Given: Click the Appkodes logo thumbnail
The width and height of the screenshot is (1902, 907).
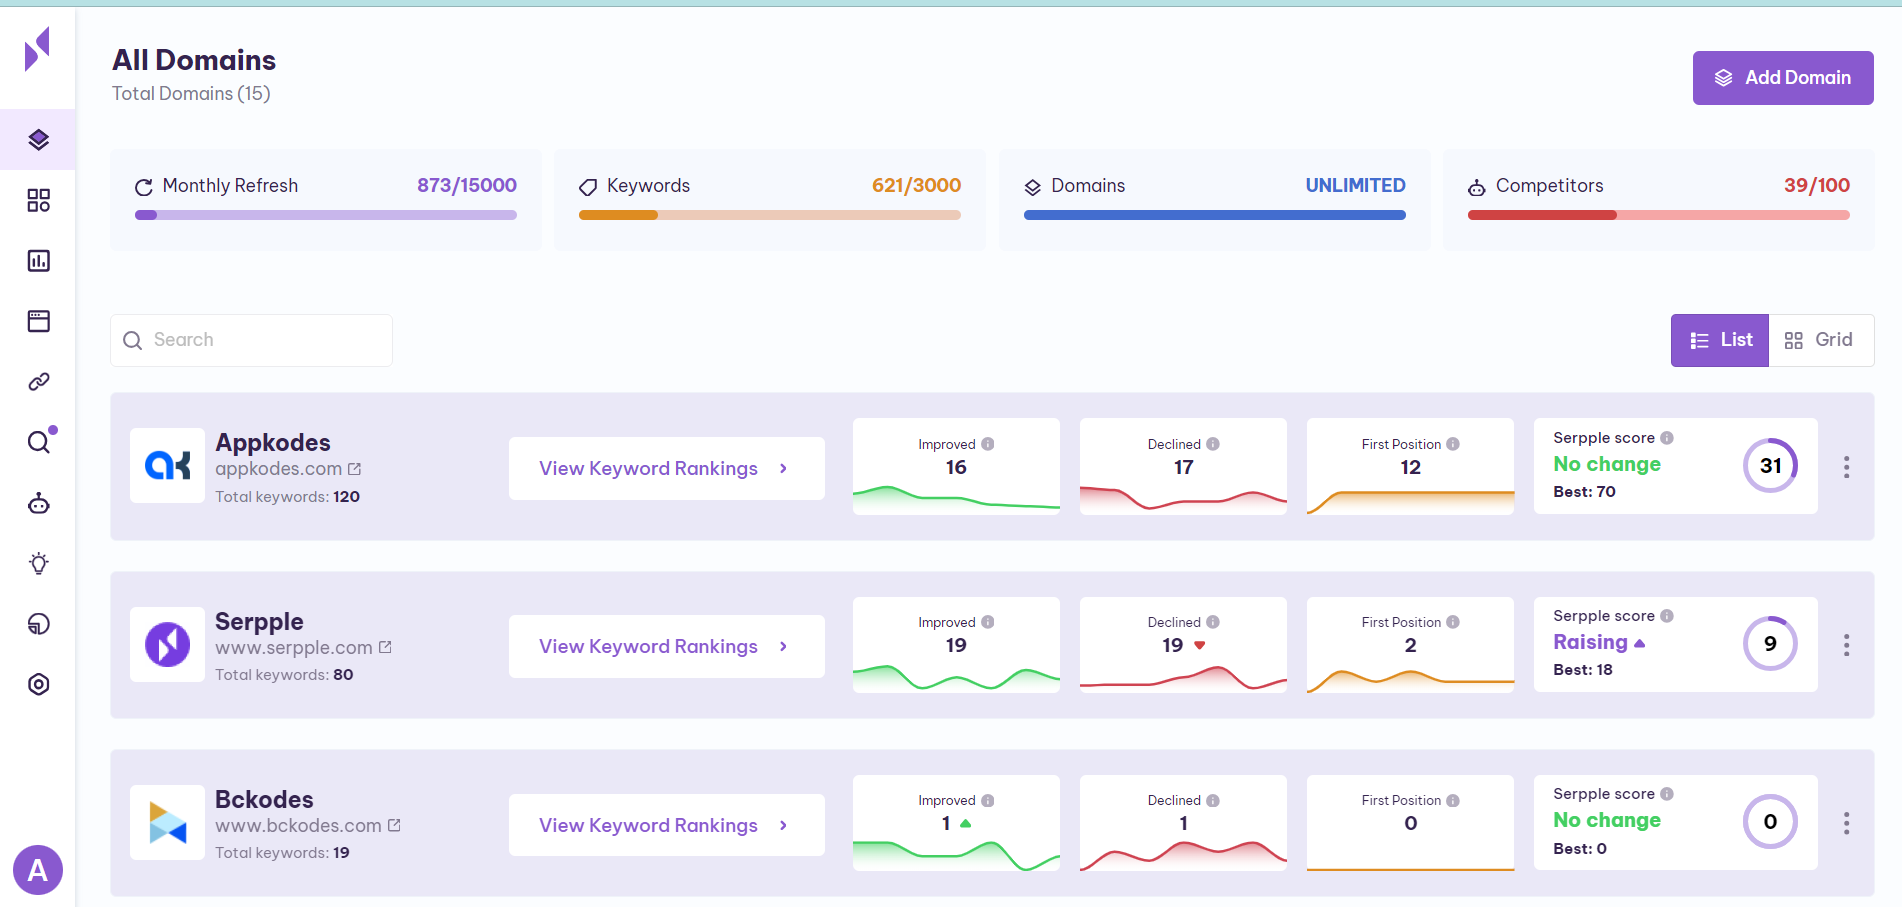Looking at the screenshot, I should click(167, 465).
